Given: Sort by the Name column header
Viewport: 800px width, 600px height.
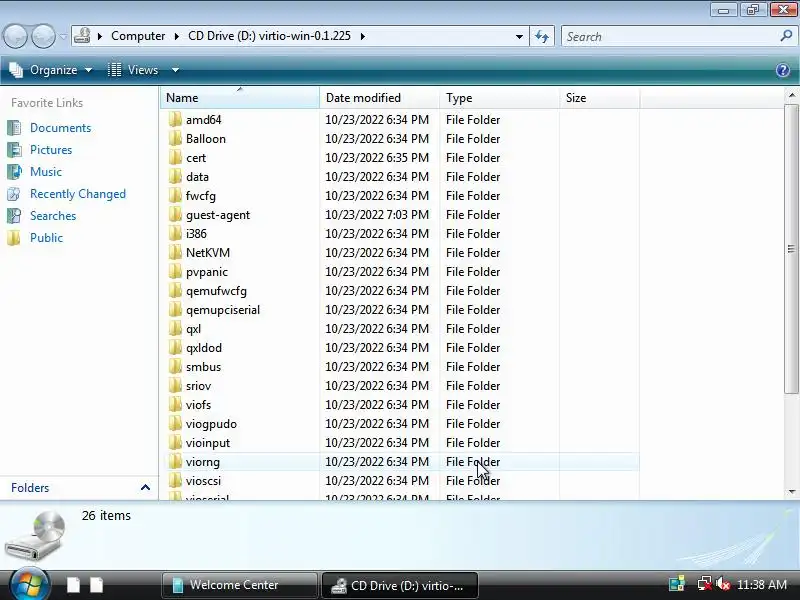Looking at the screenshot, I should tap(240, 97).
